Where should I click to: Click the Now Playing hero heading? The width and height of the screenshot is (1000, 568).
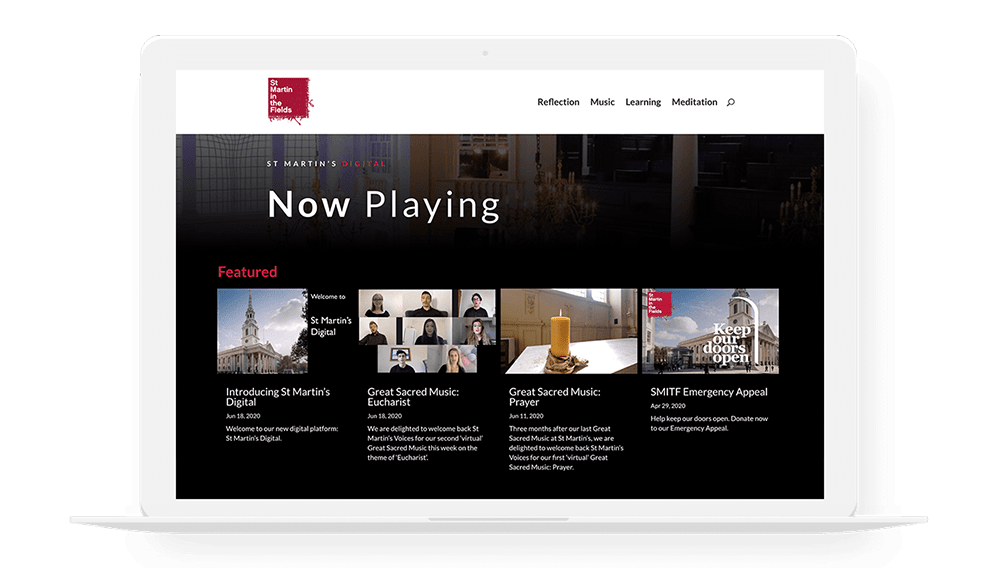tap(384, 205)
